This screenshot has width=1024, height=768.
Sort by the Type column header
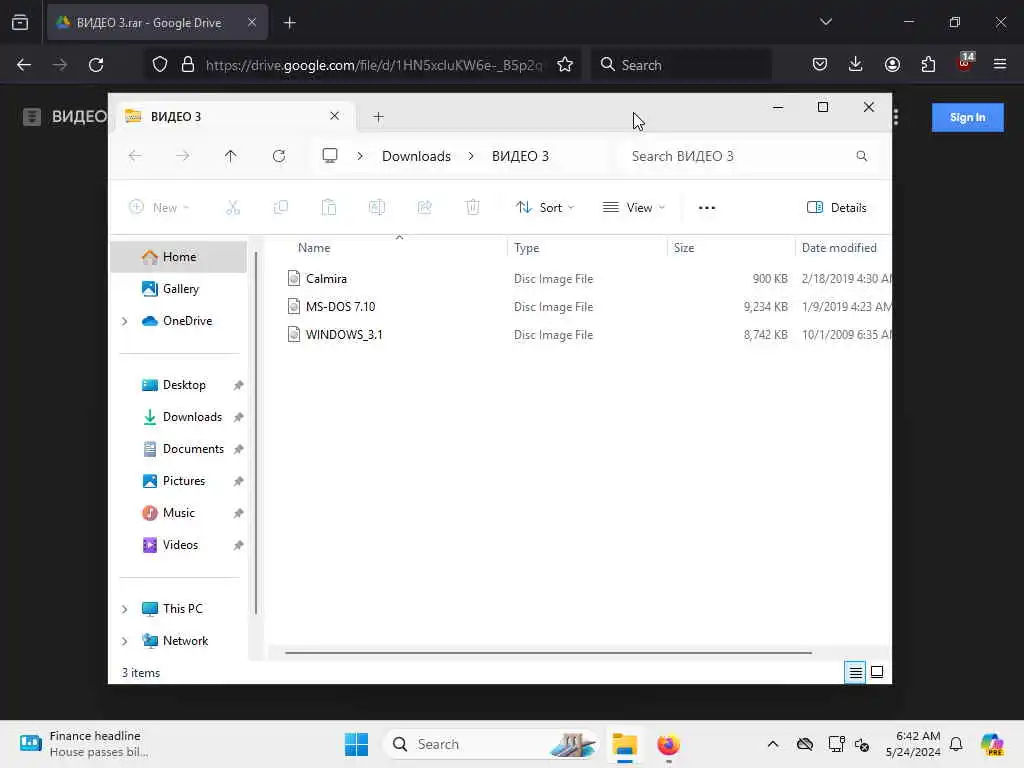click(526, 248)
